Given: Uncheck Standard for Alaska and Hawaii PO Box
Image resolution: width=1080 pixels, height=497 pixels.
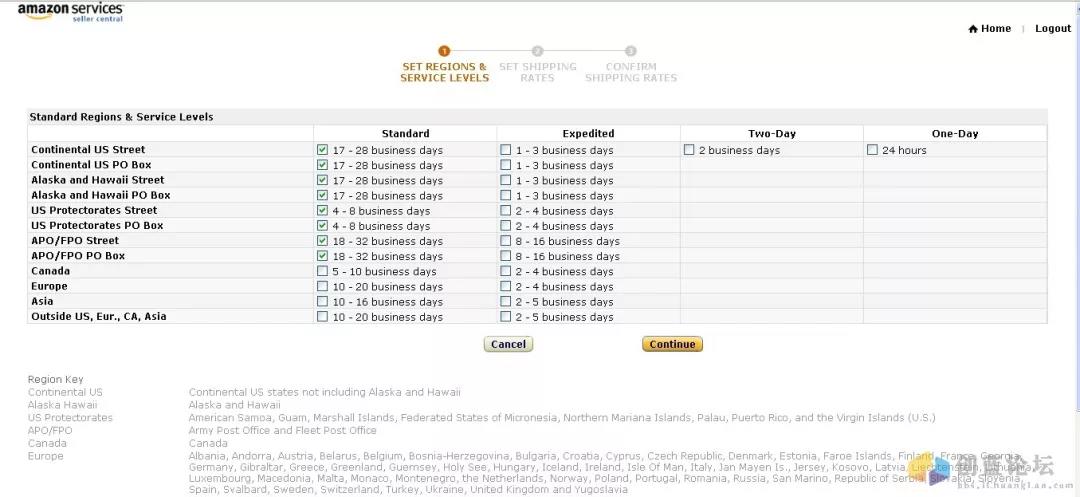Looking at the screenshot, I should point(322,195).
